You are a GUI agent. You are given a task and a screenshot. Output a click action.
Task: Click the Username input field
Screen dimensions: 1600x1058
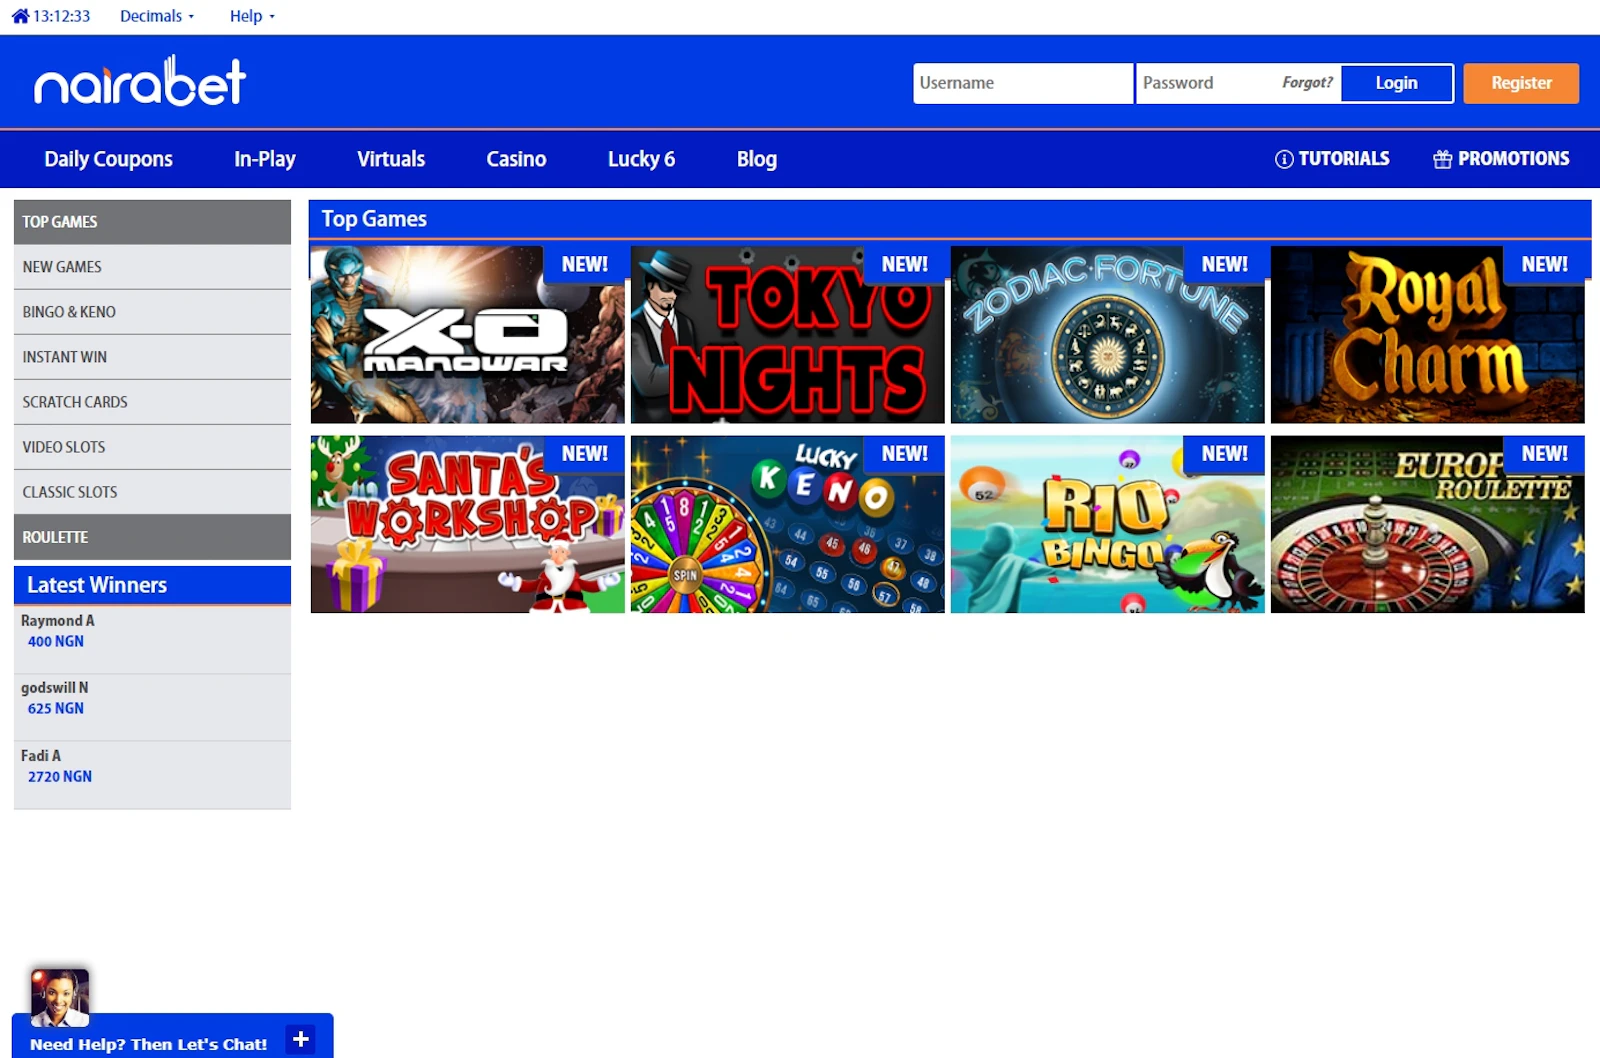pyautogui.click(x=1021, y=83)
